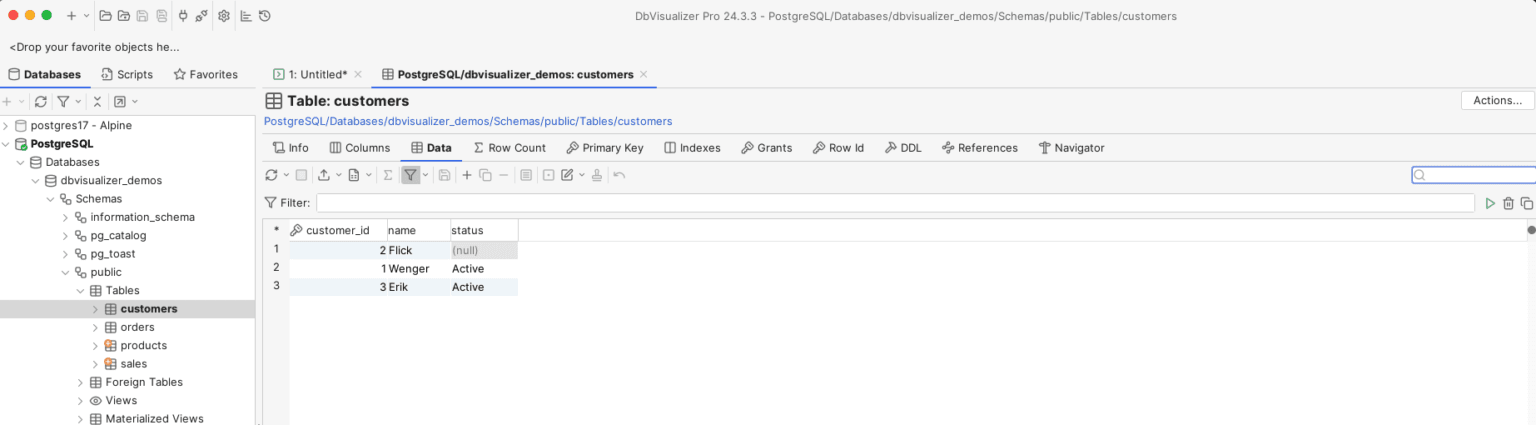Viewport: 1536px width, 425px height.
Task: Open the export dropdown arrow in grid toolbar
Action: [339, 175]
